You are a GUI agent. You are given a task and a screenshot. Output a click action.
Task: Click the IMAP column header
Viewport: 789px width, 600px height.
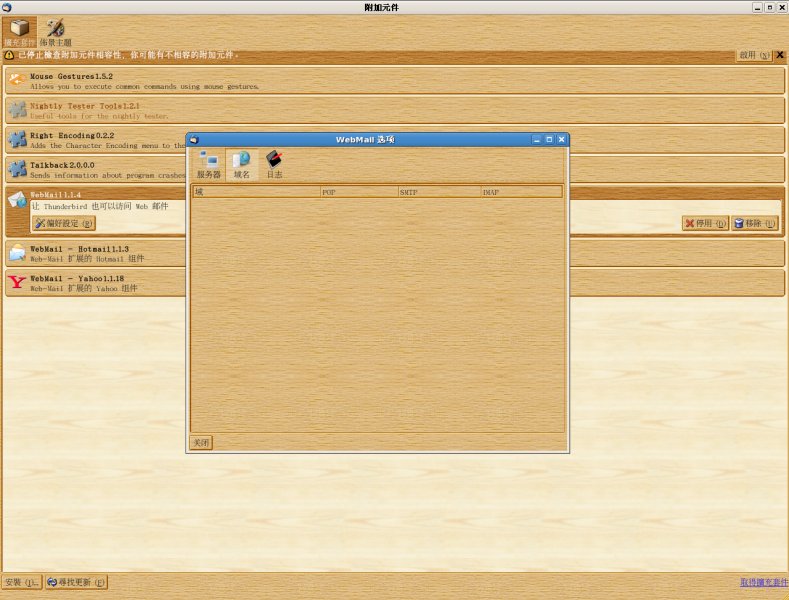click(520, 191)
